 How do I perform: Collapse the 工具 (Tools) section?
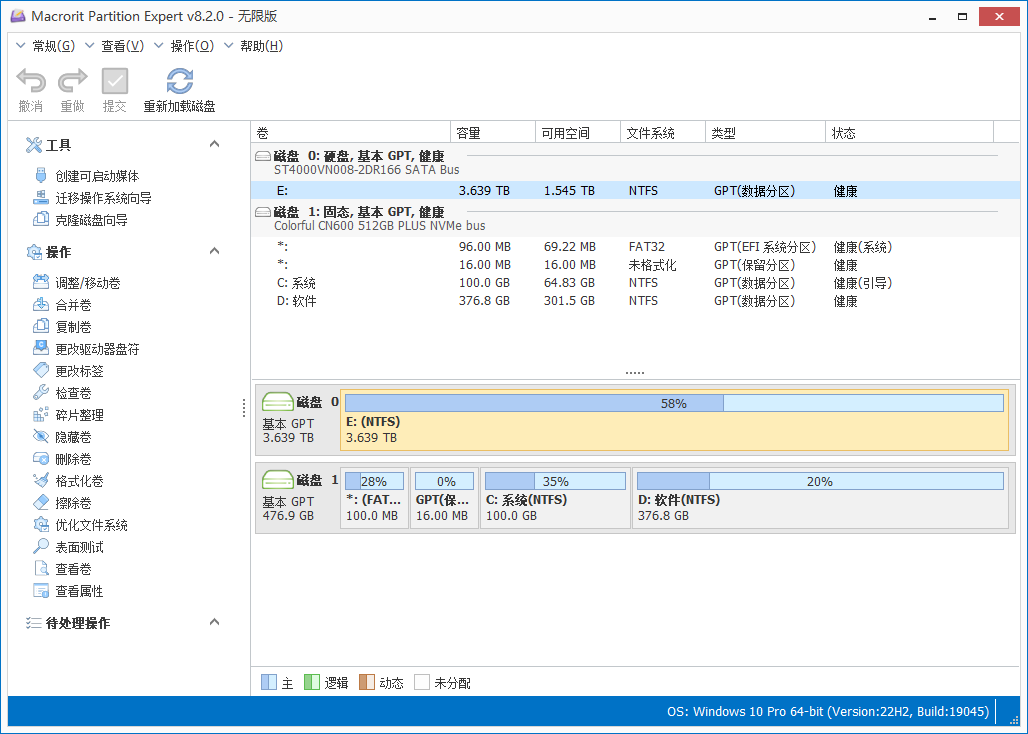[214, 143]
